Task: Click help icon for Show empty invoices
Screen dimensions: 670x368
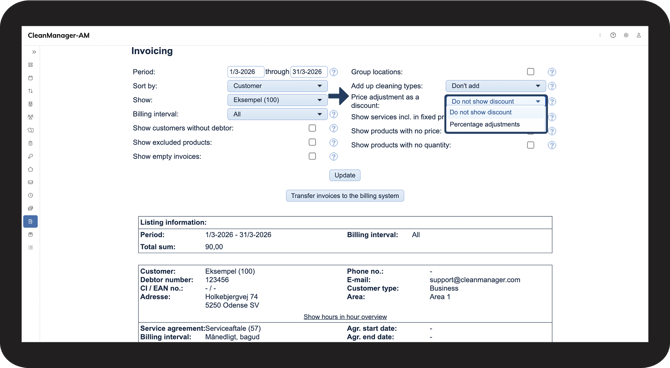Action: 334,156
